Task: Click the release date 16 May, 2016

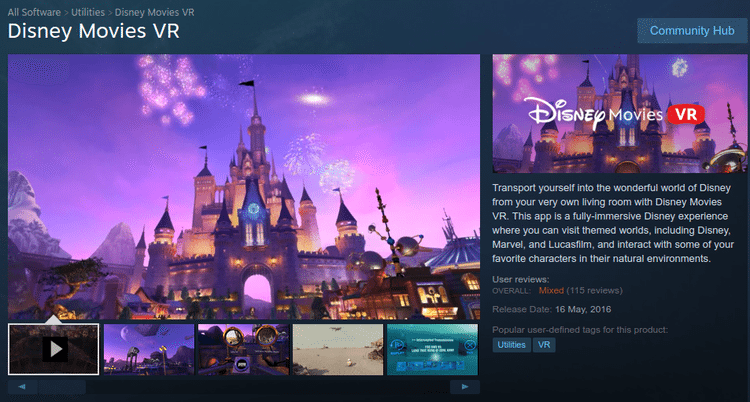Action: 583,310
